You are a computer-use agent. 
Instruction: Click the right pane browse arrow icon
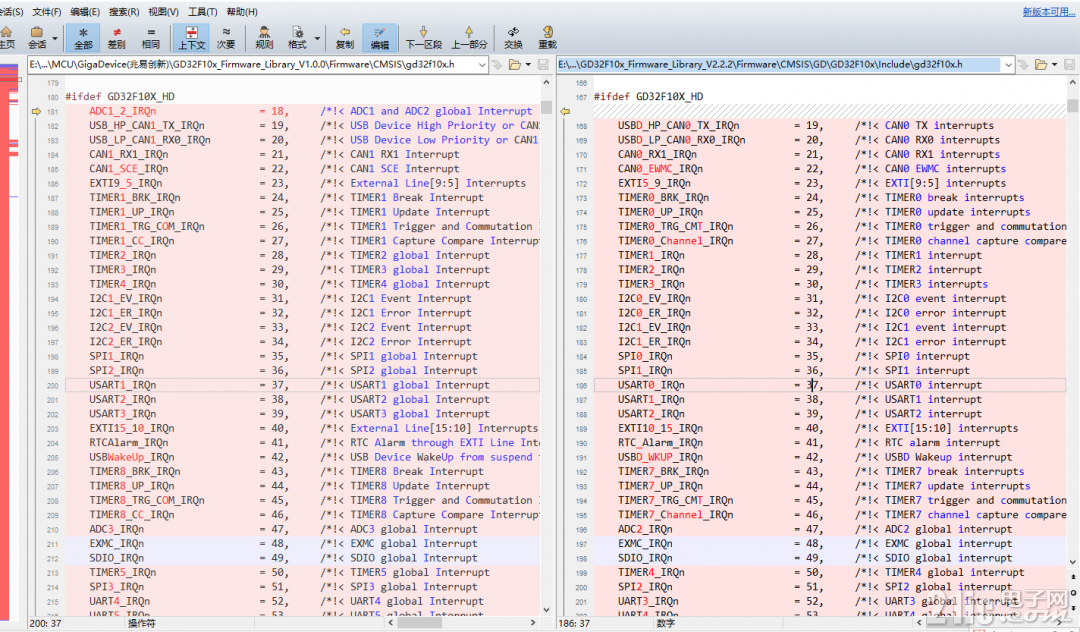(x=1023, y=65)
